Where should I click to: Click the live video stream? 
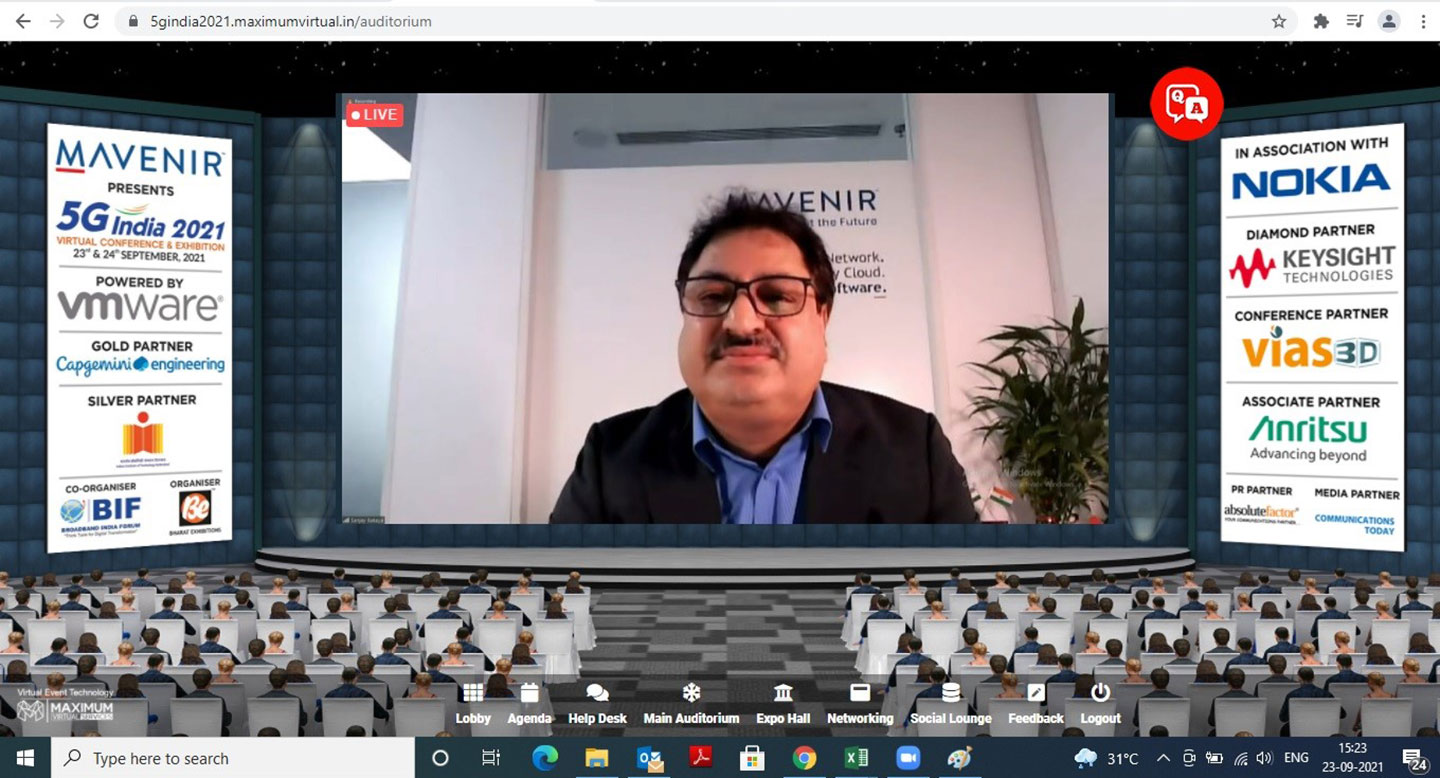(x=725, y=308)
